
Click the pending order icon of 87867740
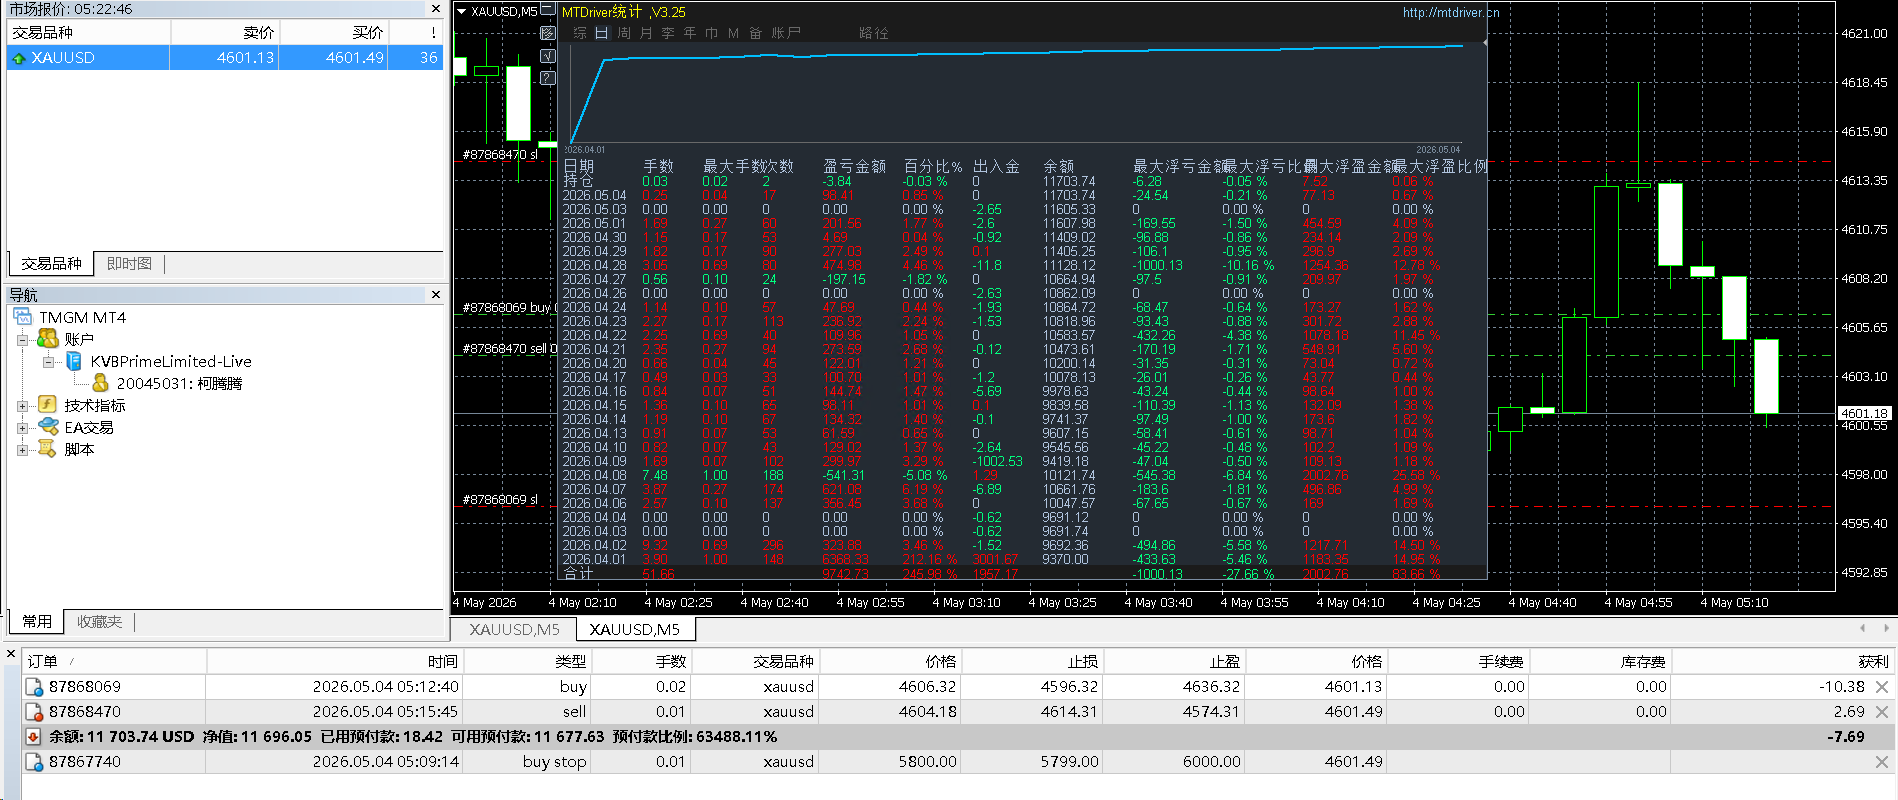point(34,762)
